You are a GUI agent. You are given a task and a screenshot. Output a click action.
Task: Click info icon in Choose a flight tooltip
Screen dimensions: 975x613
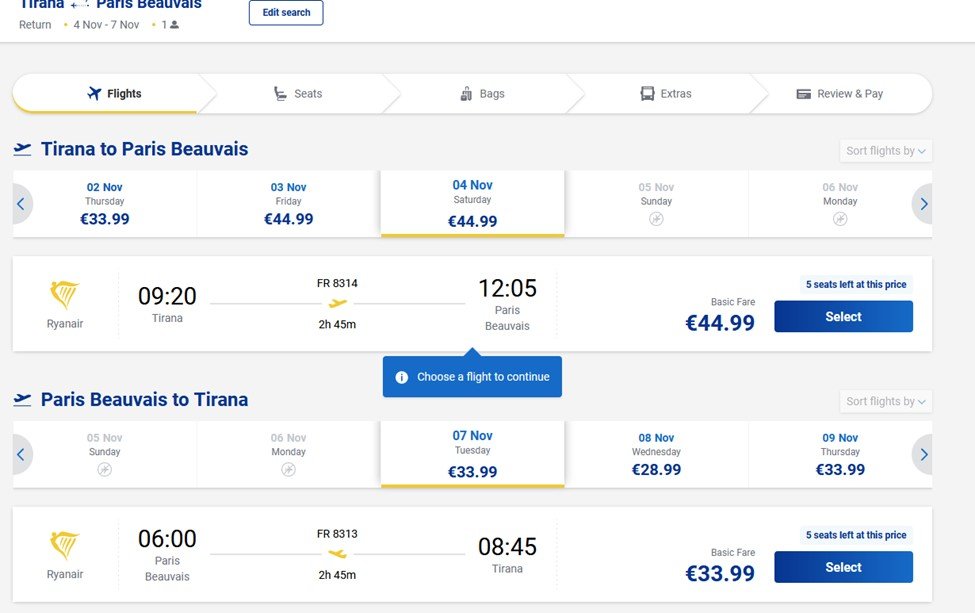pyautogui.click(x=402, y=377)
